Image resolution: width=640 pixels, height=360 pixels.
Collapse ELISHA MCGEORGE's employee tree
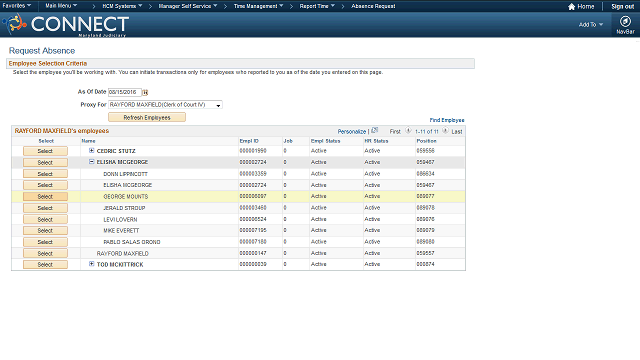[91, 162]
